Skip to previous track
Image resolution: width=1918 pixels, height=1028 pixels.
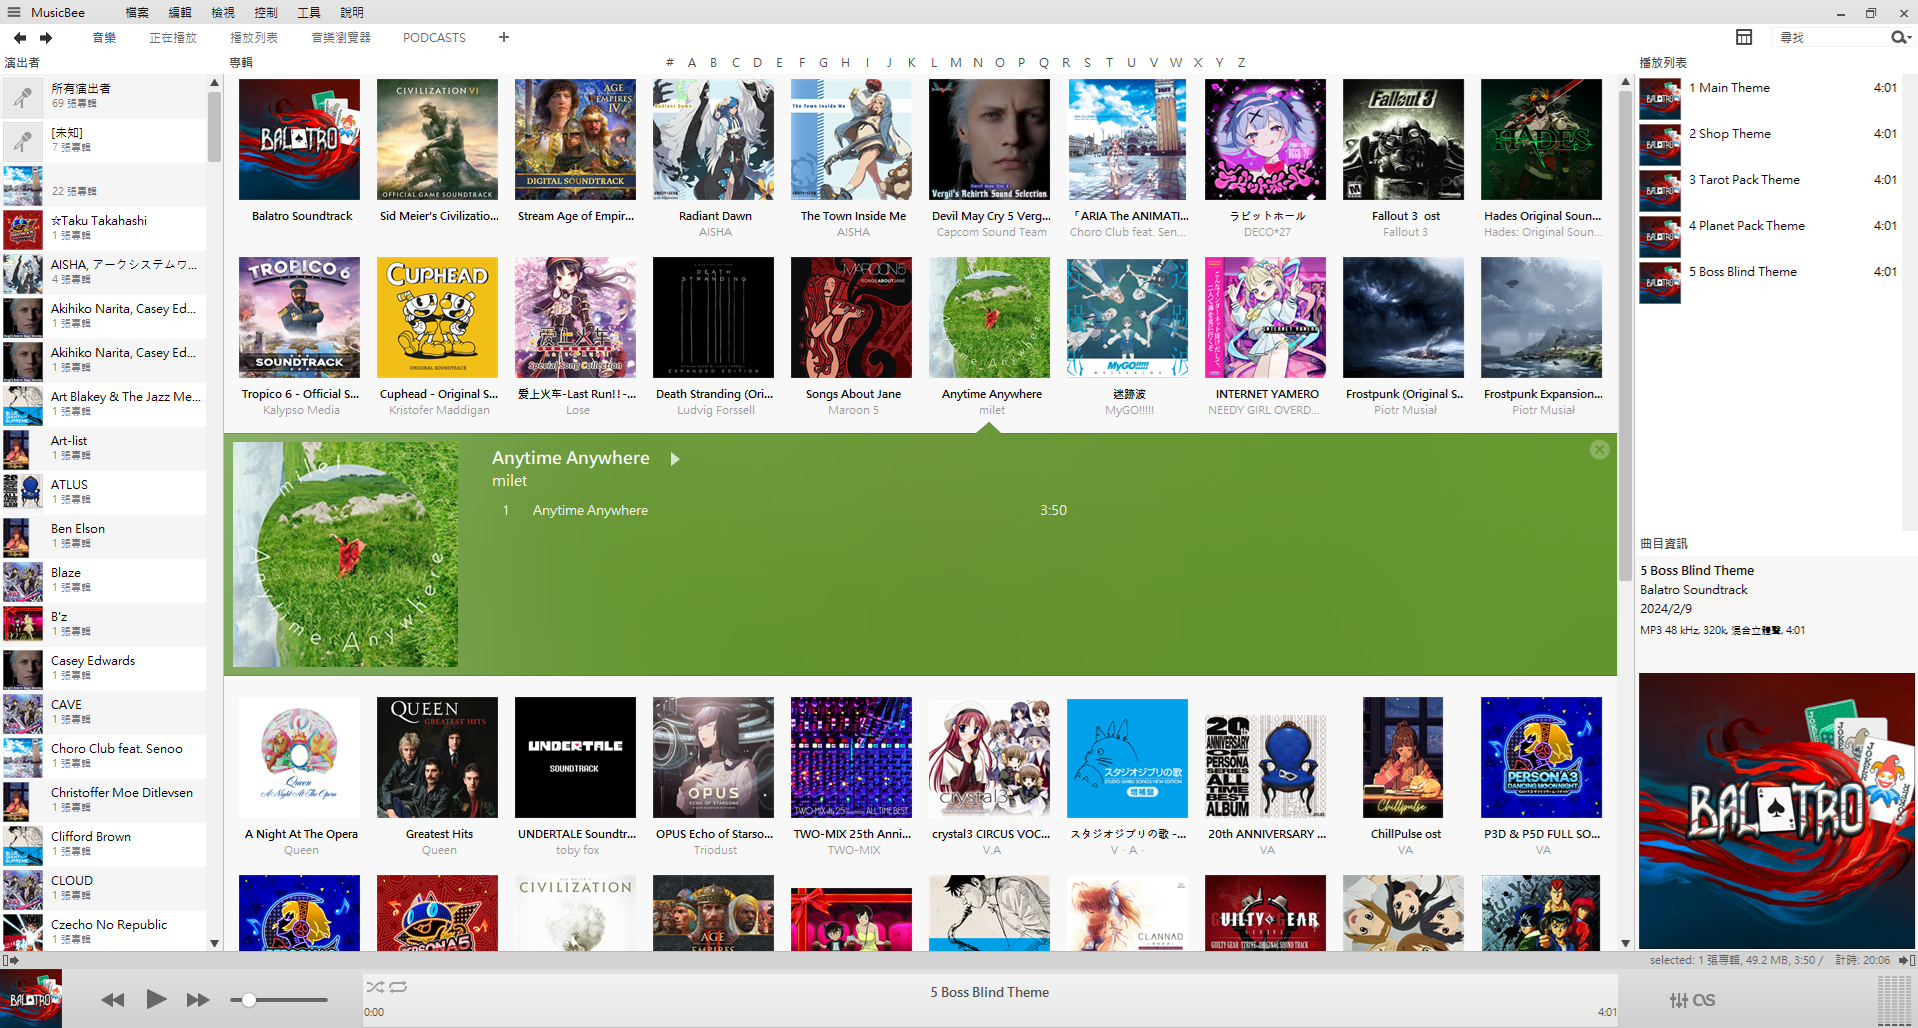coord(113,999)
